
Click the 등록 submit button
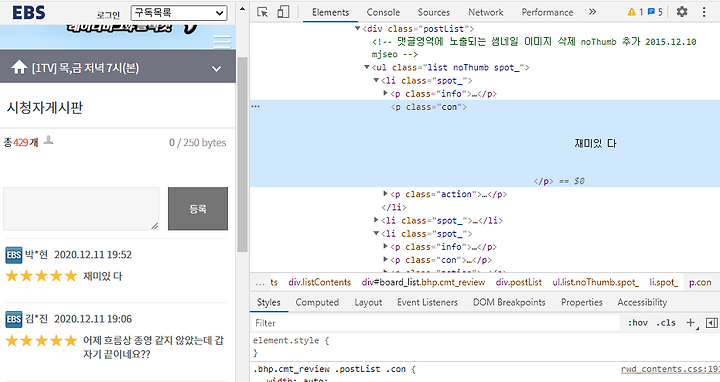click(198, 208)
